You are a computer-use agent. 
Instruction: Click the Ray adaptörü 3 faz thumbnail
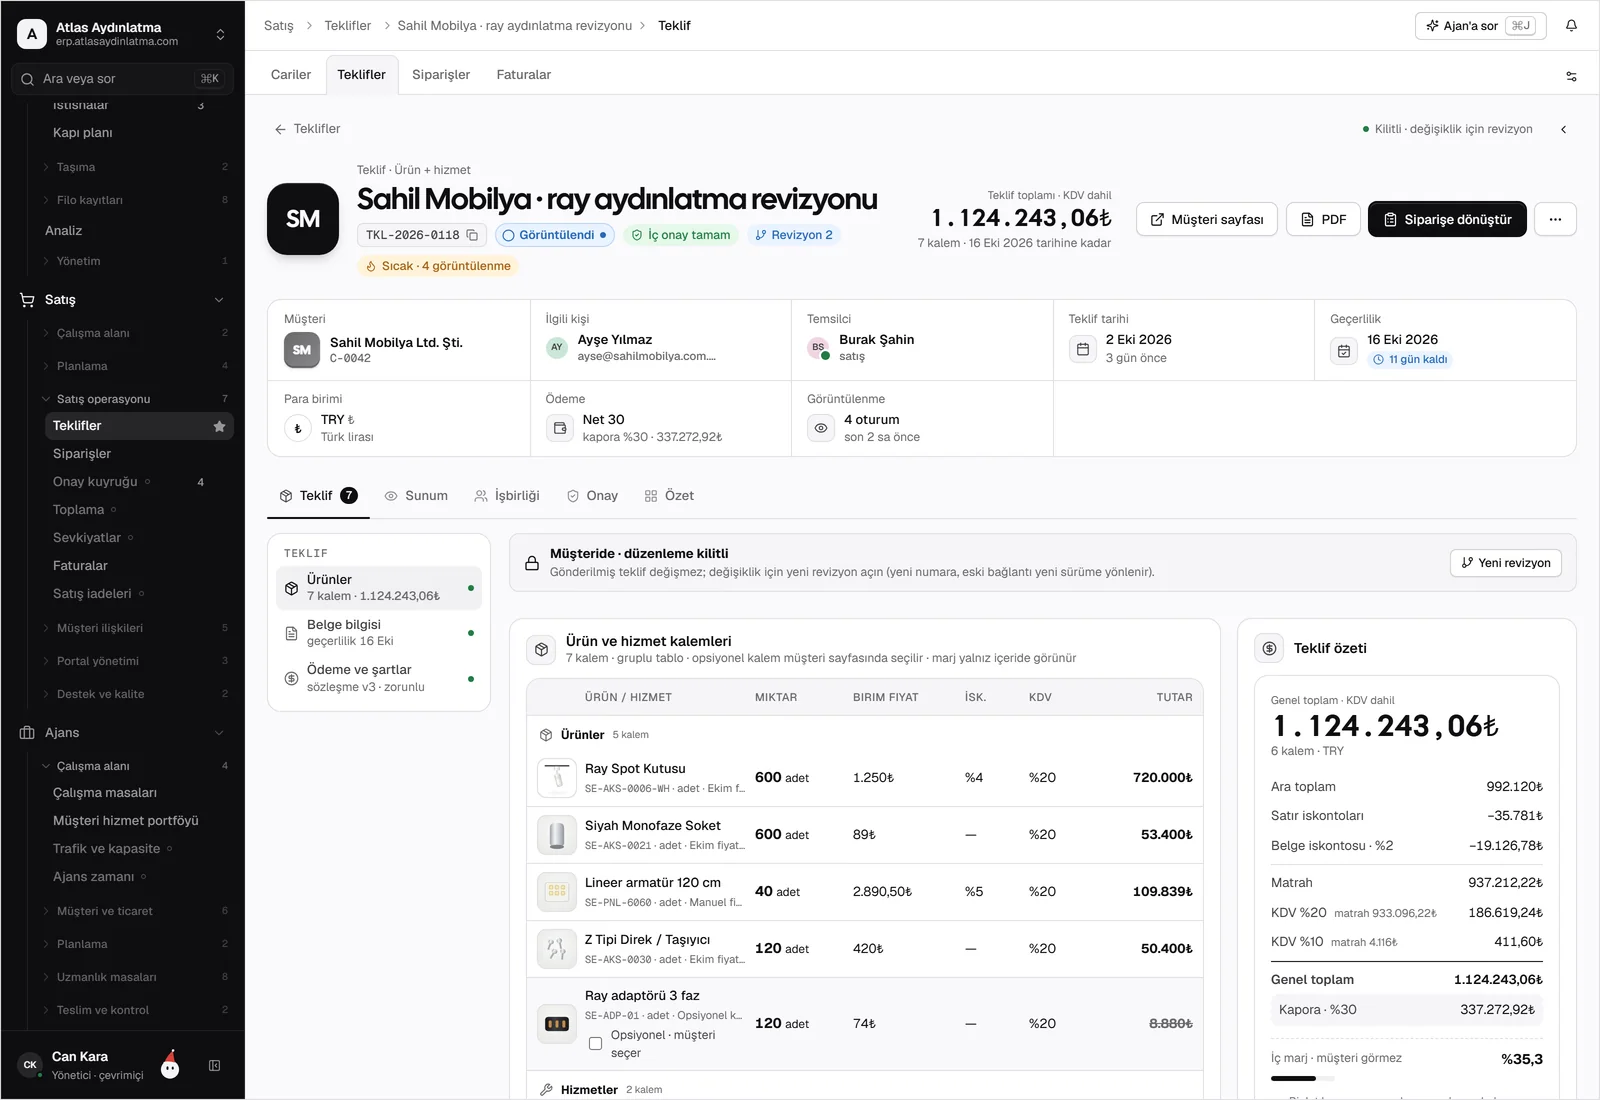(x=557, y=1024)
